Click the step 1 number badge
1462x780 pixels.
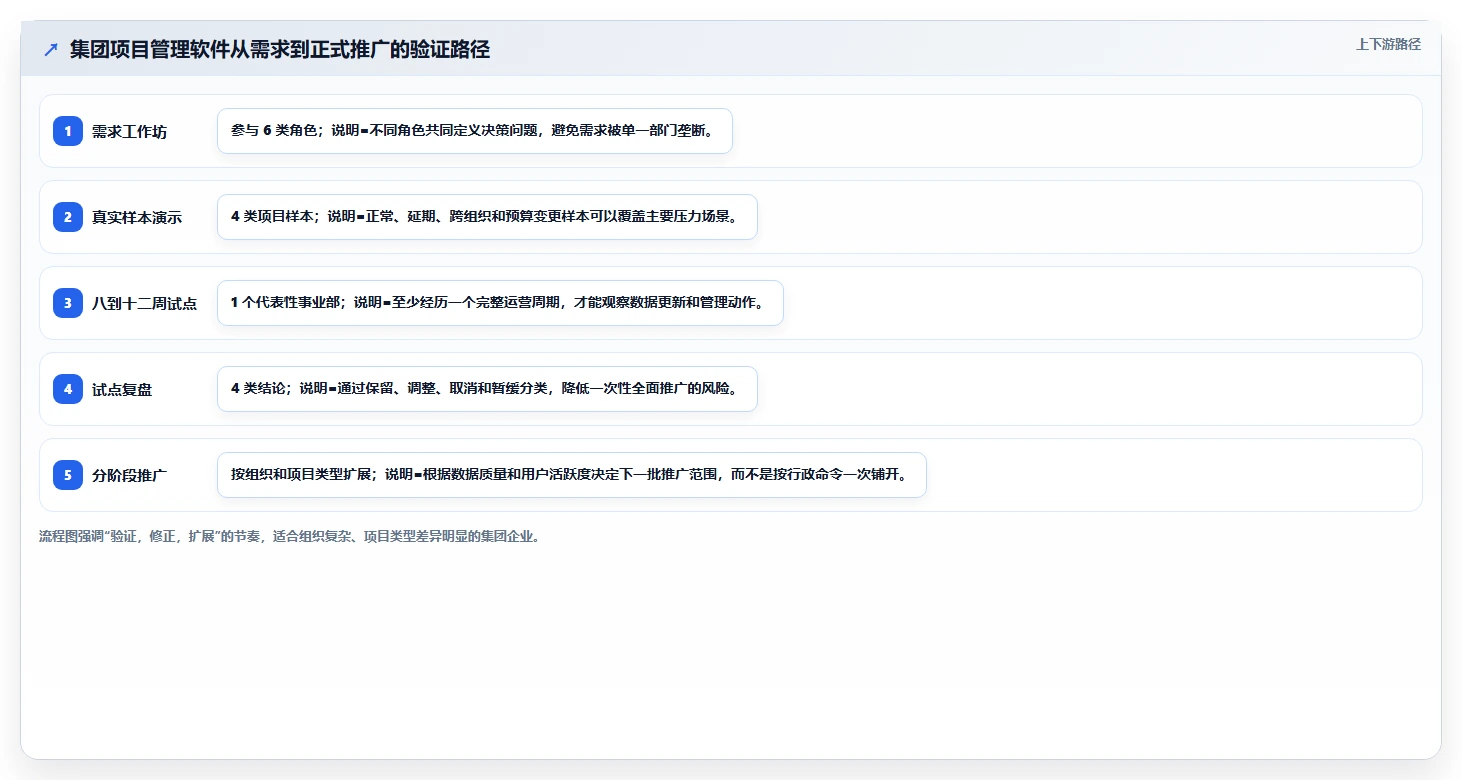coord(68,131)
